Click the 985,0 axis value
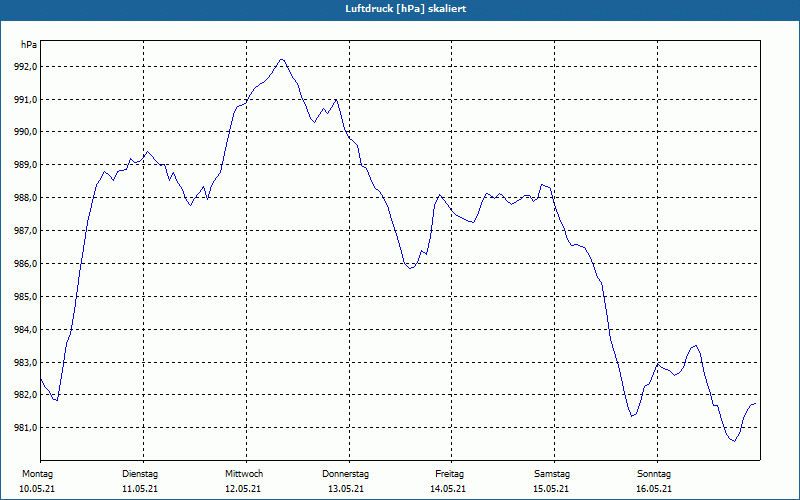Image resolution: width=800 pixels, height=500 pixels. click(25, 296)
